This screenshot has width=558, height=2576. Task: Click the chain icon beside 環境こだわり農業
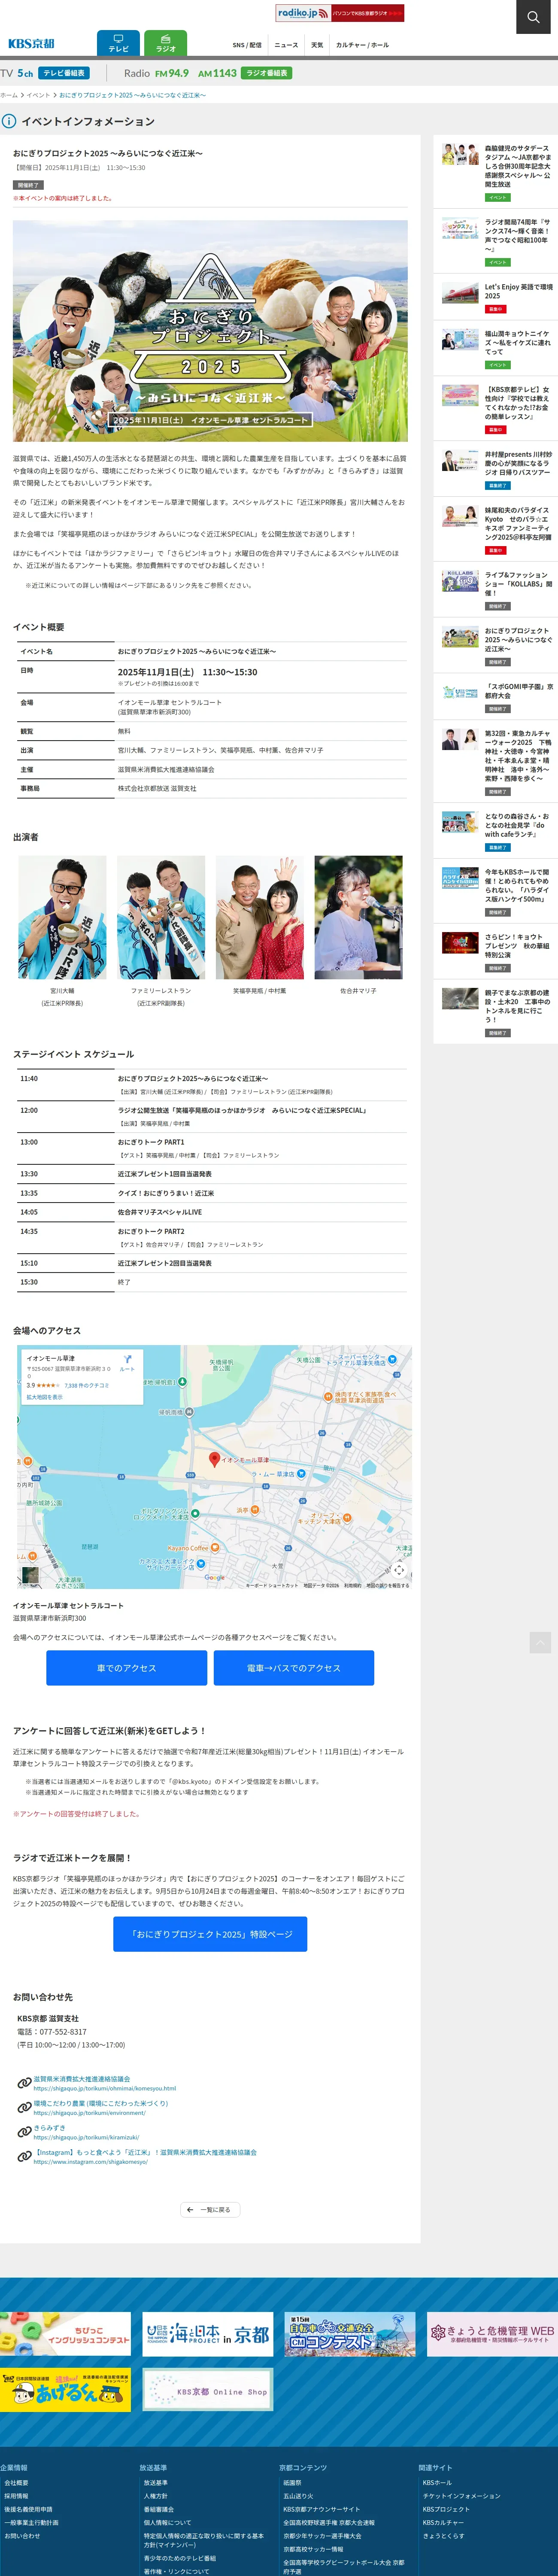(x=24, y=2108)
